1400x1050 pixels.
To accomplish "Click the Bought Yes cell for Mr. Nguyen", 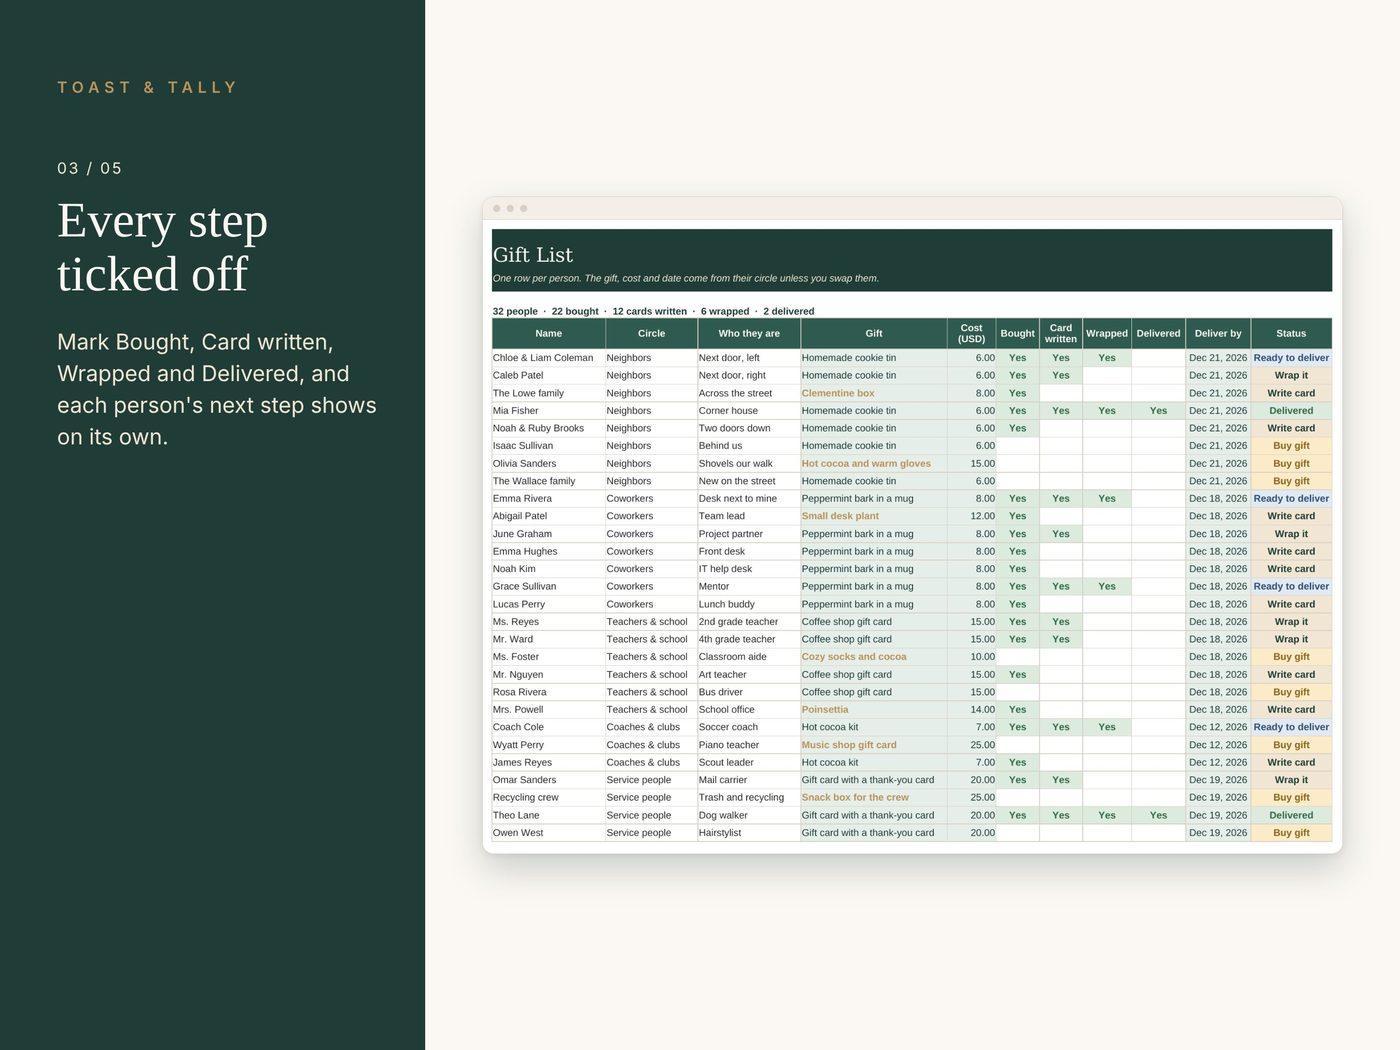I will point(1018,675).
